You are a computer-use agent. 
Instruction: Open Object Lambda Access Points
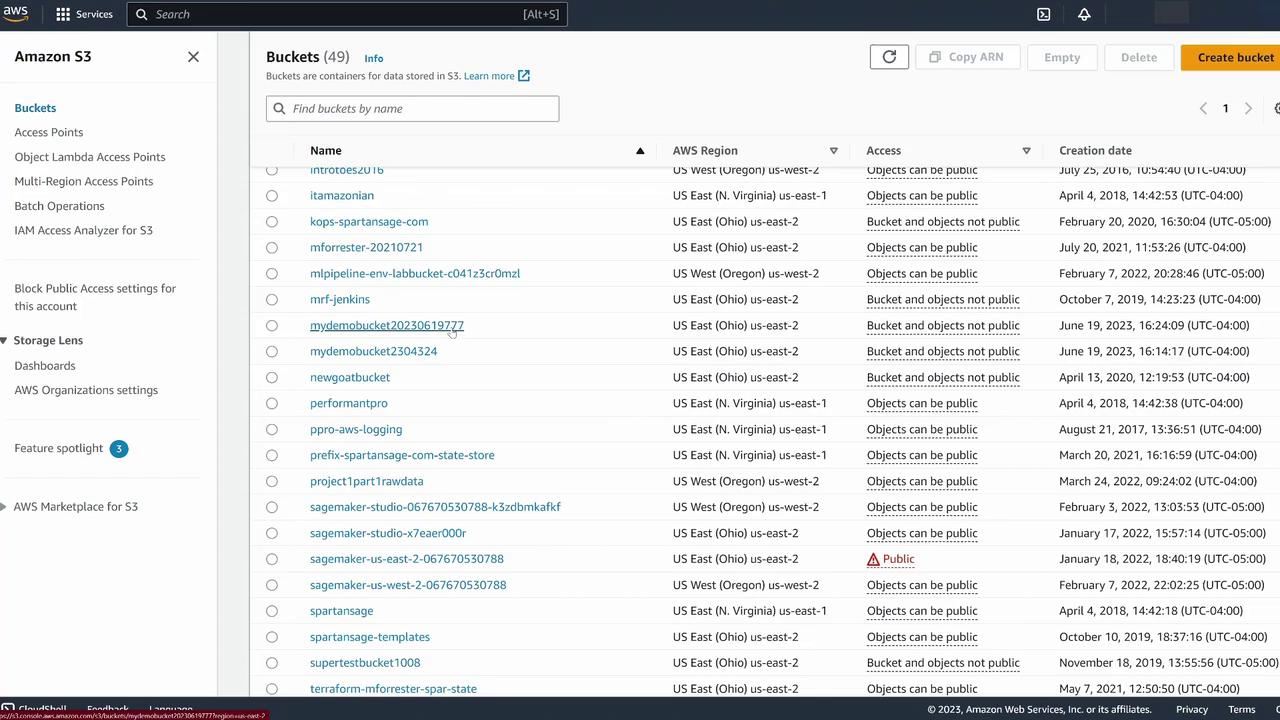point(90,157)
